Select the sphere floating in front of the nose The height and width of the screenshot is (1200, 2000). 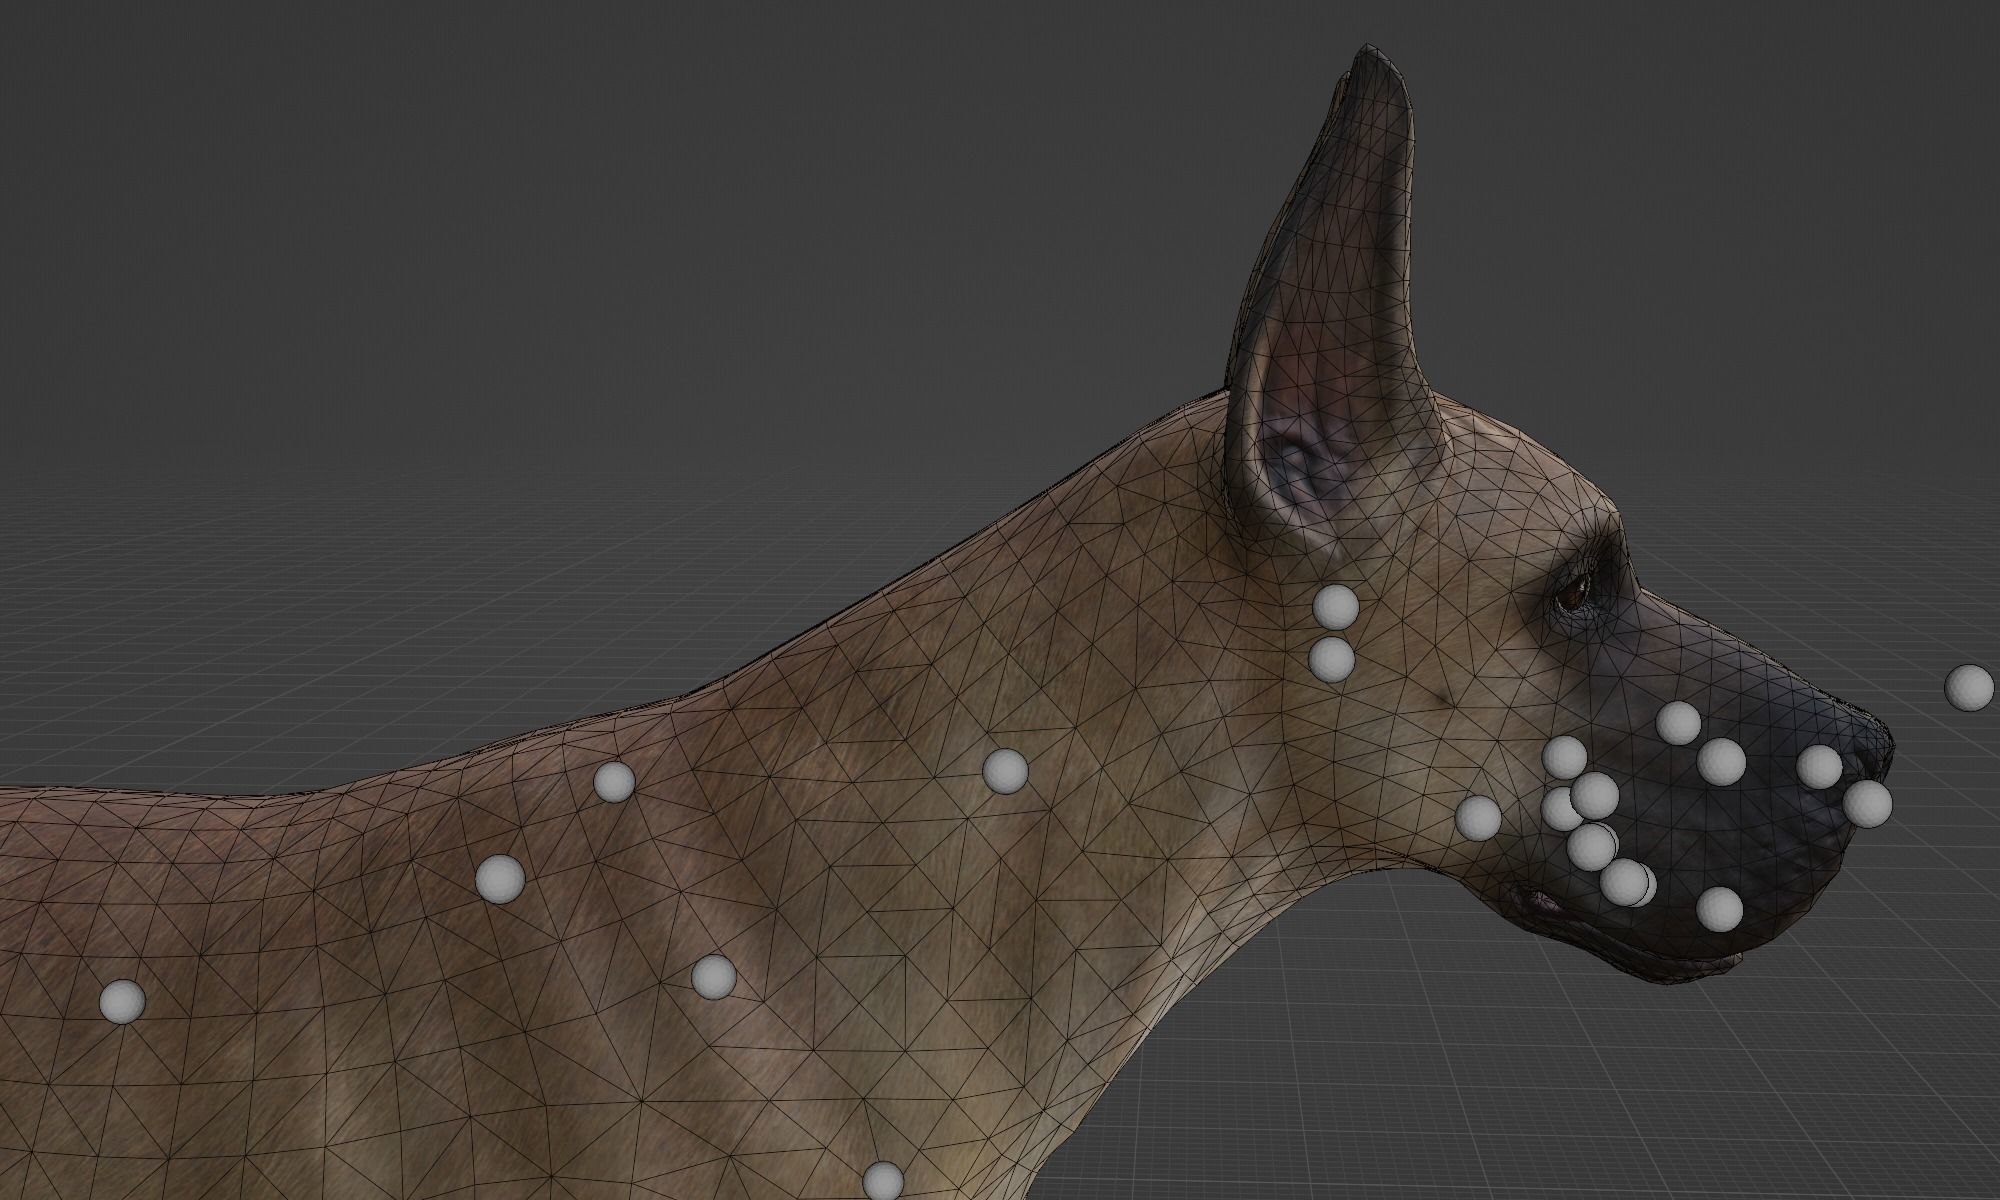1969,688
